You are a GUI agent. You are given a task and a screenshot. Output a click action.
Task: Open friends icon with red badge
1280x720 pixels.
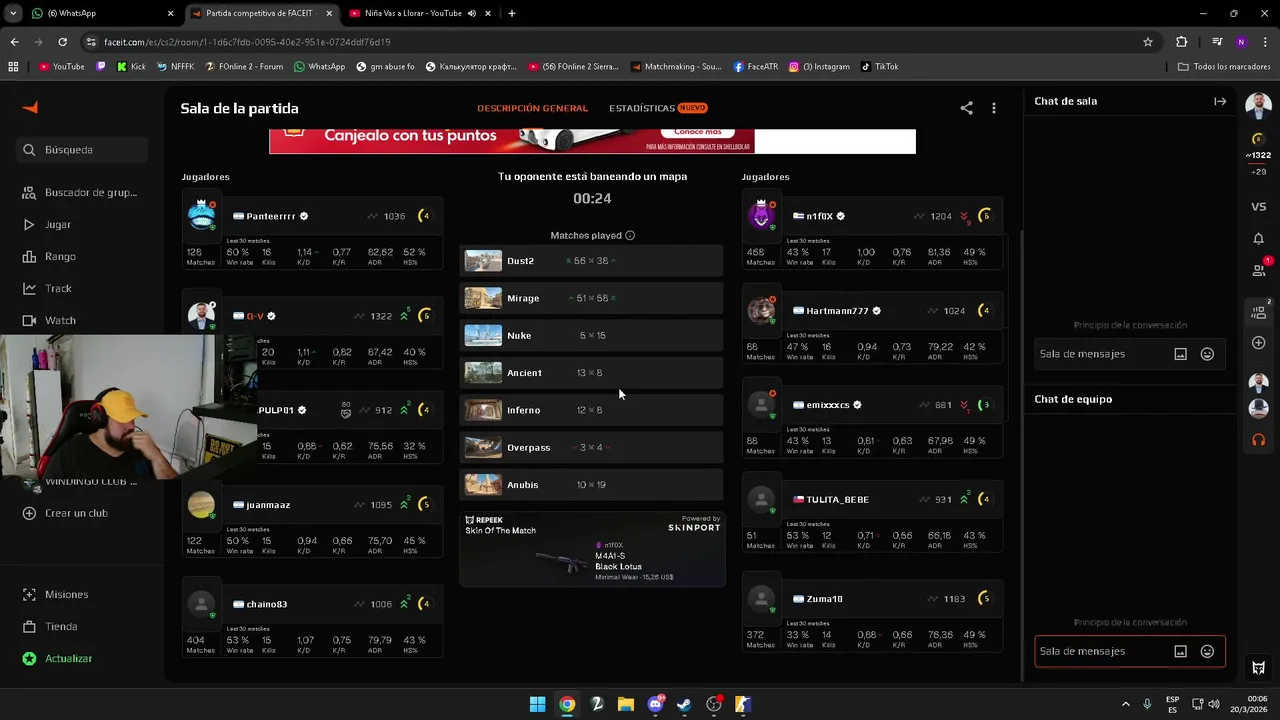click(x=1258, y=270)
